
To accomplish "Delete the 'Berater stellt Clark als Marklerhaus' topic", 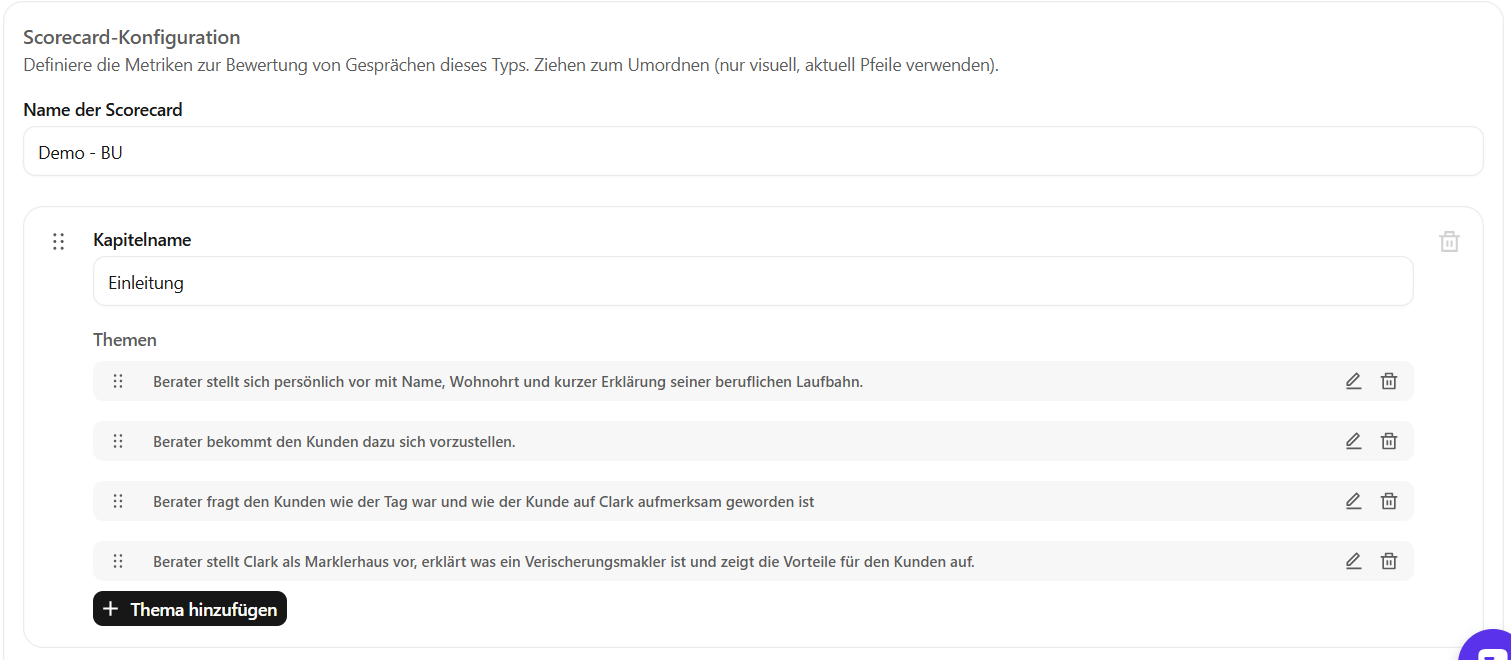I will 1389,561.
